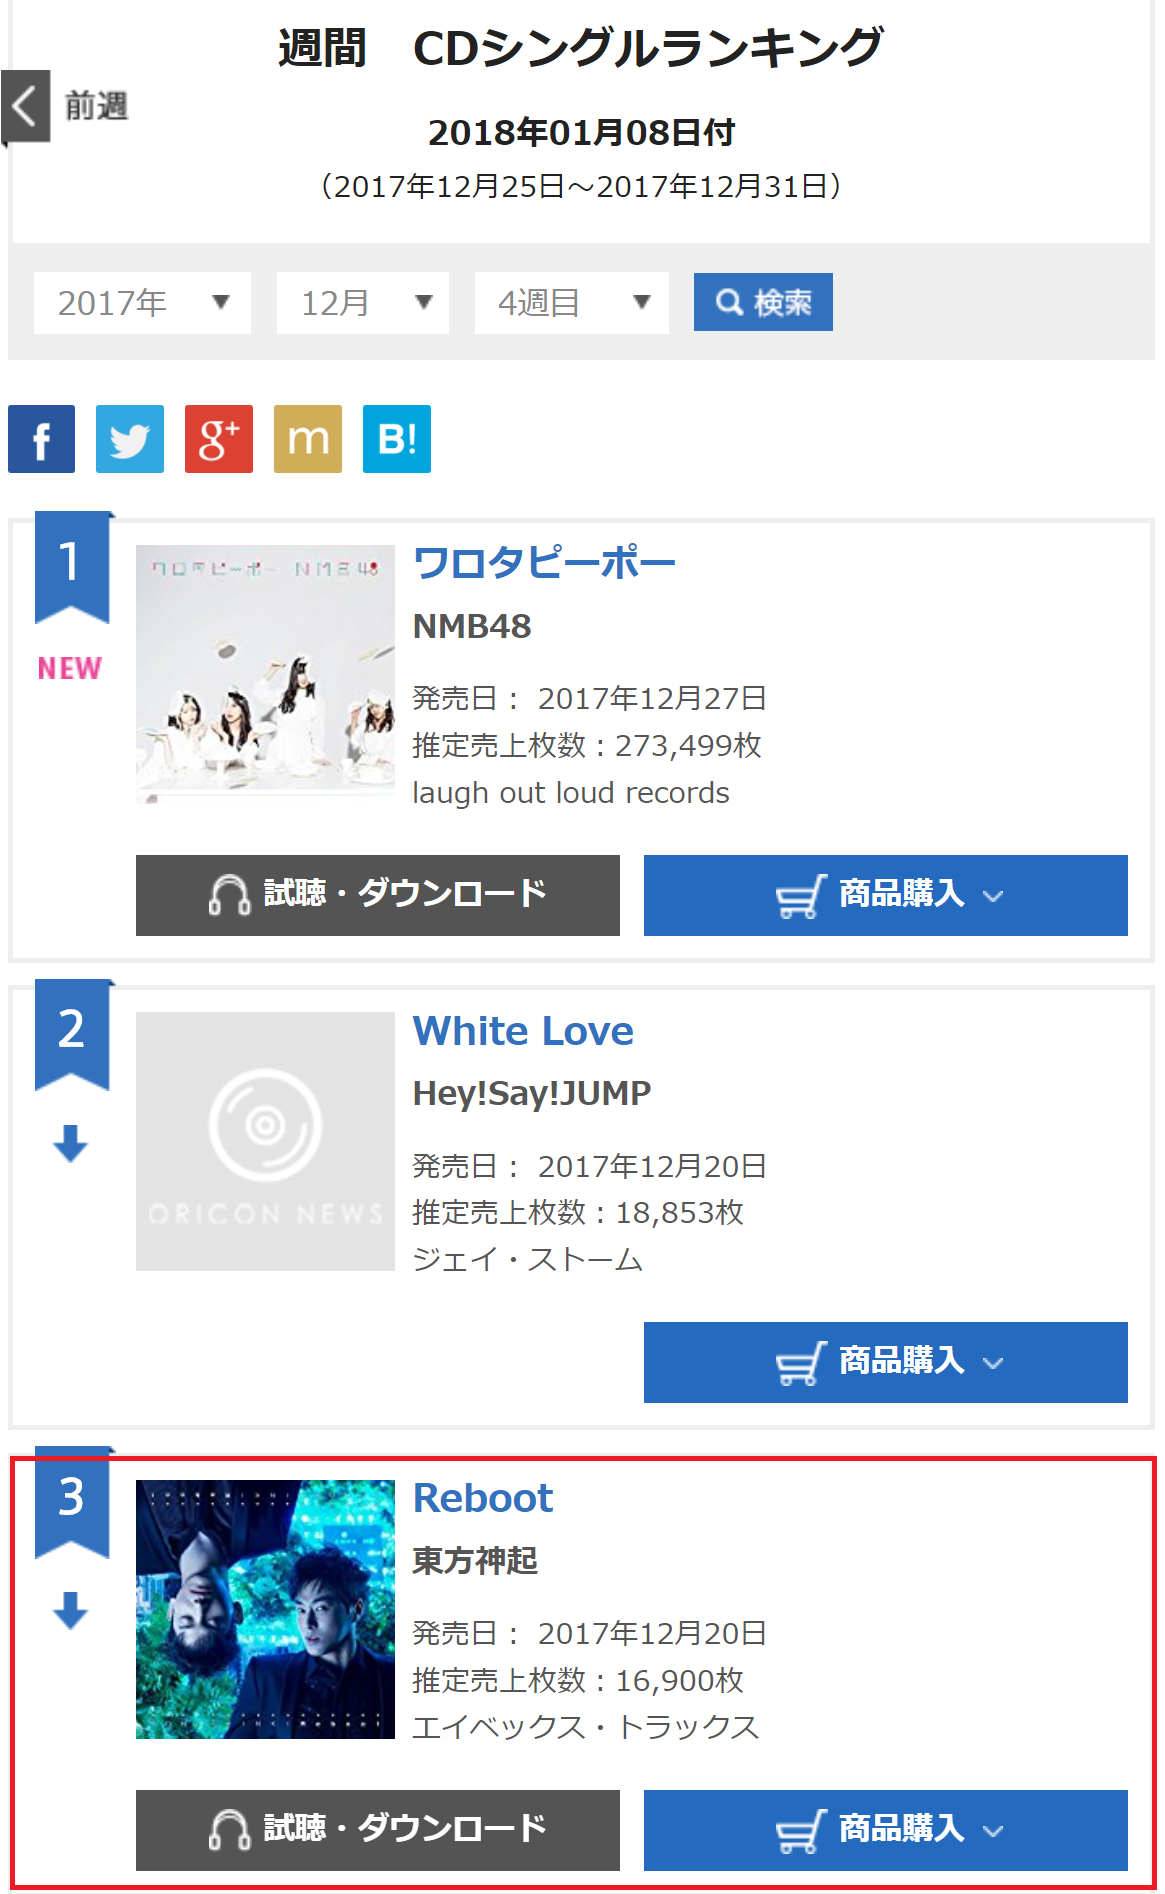Viewport: 1165px width, 1894px height.
Task: Share ranking on Google Plus
Action: [219, 439]
